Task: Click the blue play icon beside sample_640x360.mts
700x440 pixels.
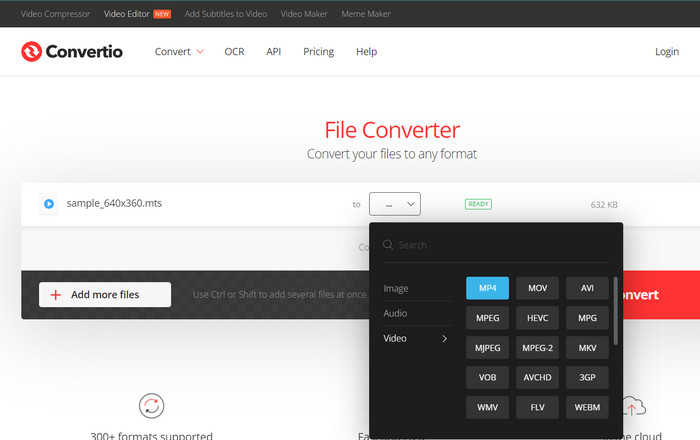Action: [x=49, y=204]
